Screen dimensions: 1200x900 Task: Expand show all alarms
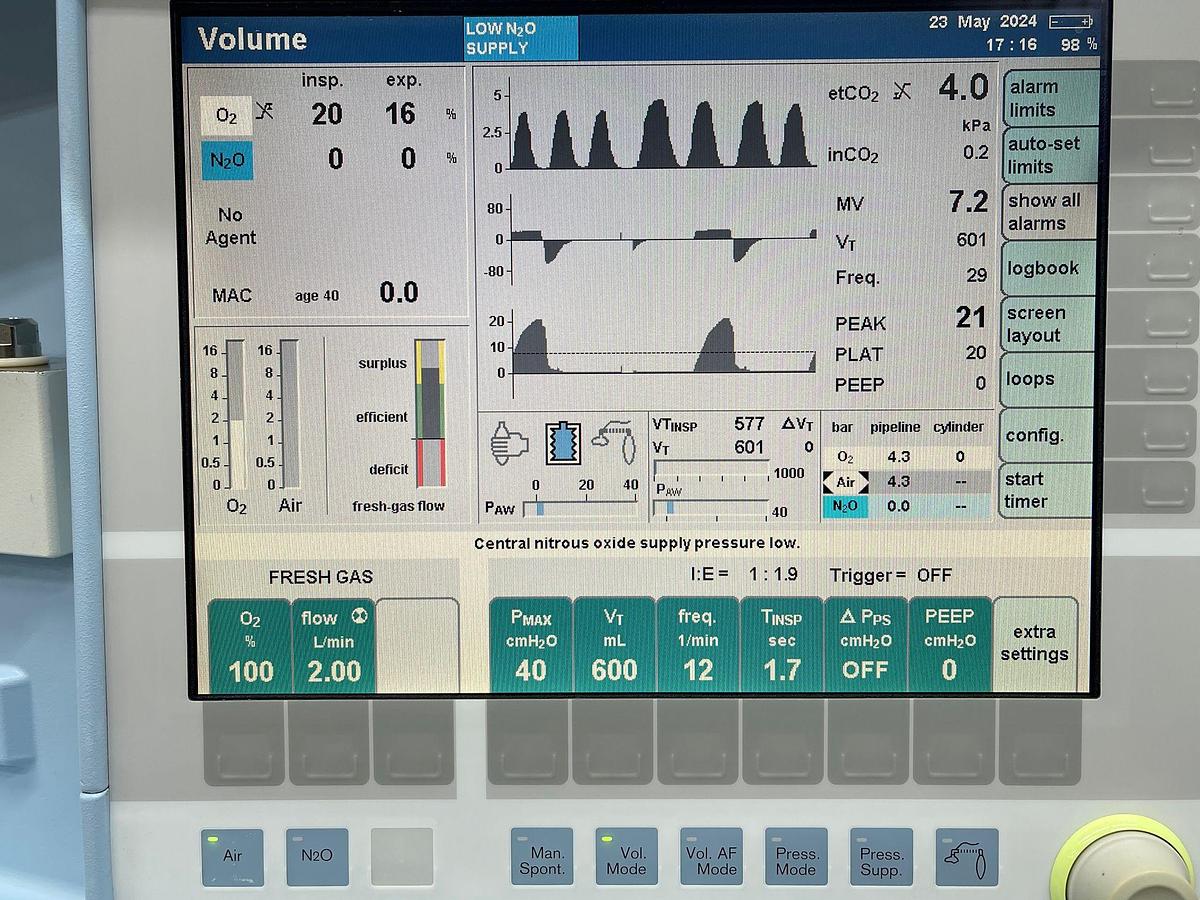tap(1046, 211)
